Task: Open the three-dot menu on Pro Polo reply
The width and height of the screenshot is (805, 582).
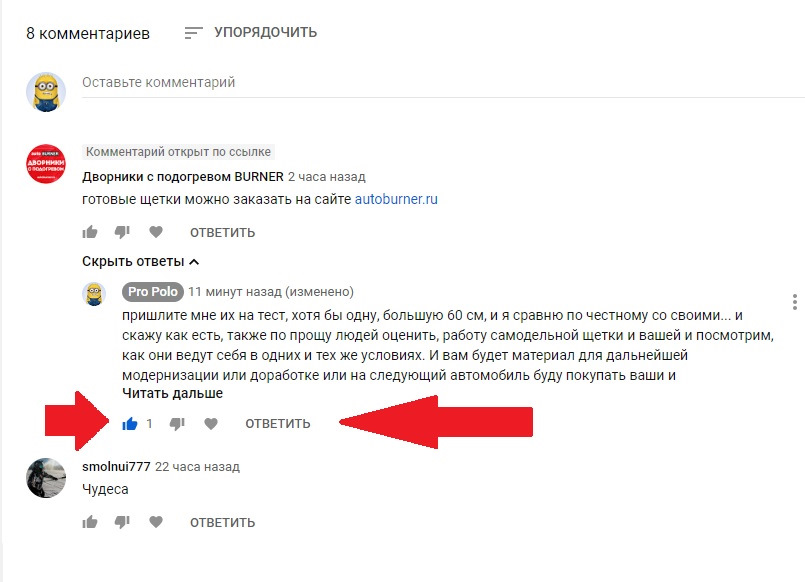Action: (x=794, y=302)
